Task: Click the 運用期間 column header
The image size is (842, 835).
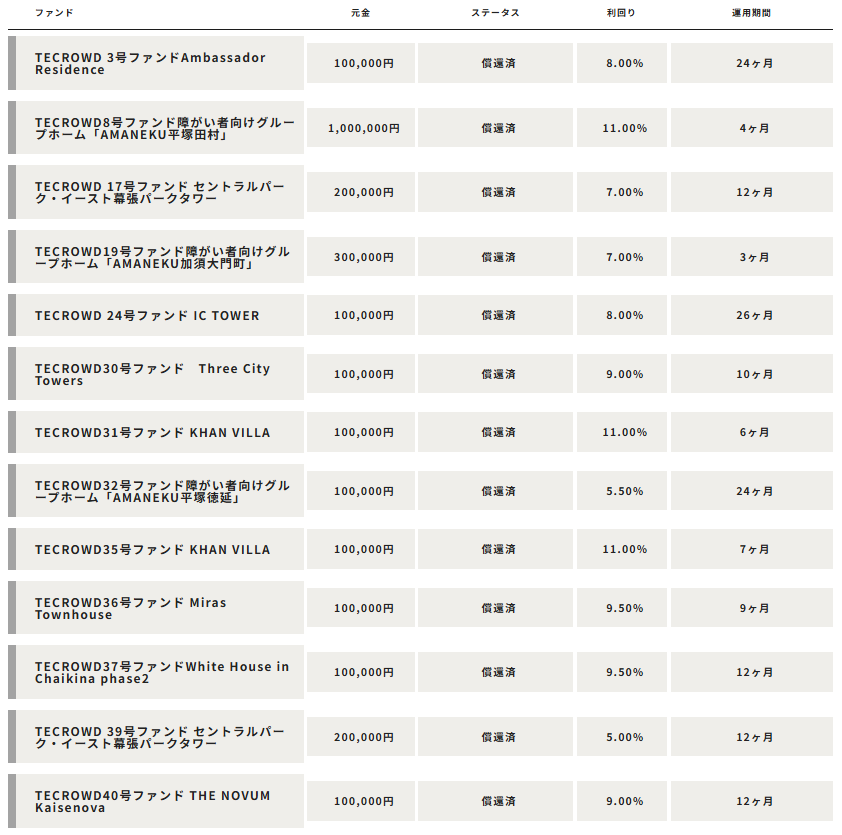Action: click(x=751, y=13)
